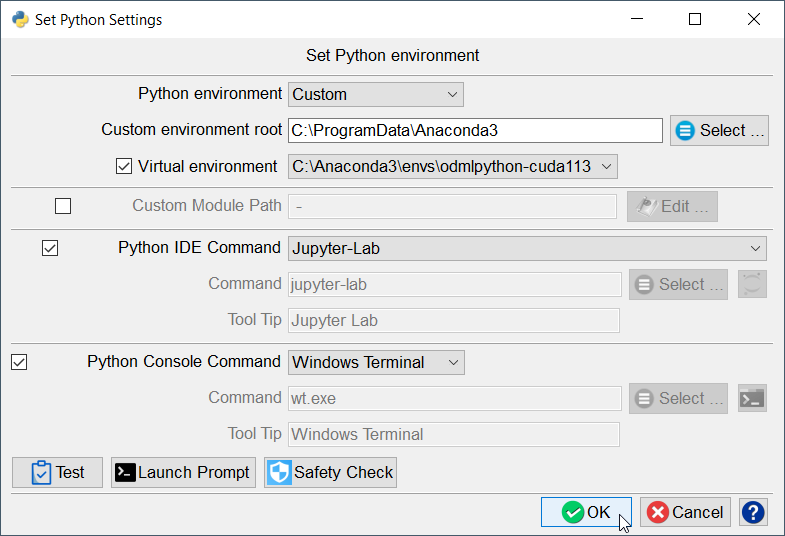Viewport: 785px width, 536px height.
Task: Launch the Python prompt console
Action: pos(183,472)
